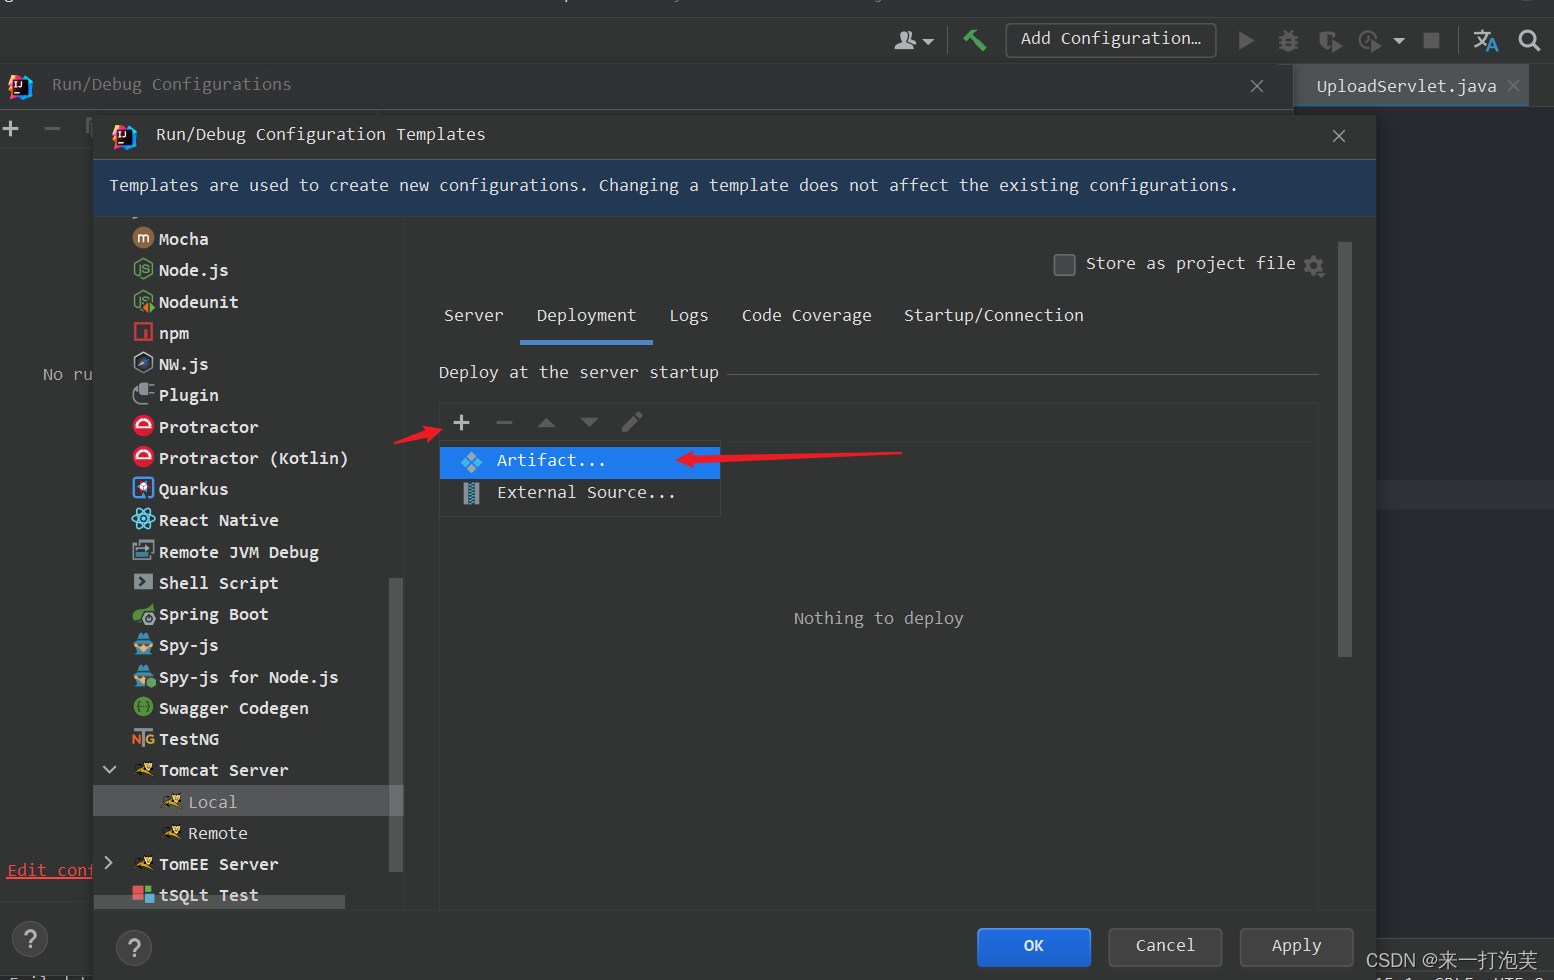
Task: Click the green hammer Build icon
Action: 974,40
